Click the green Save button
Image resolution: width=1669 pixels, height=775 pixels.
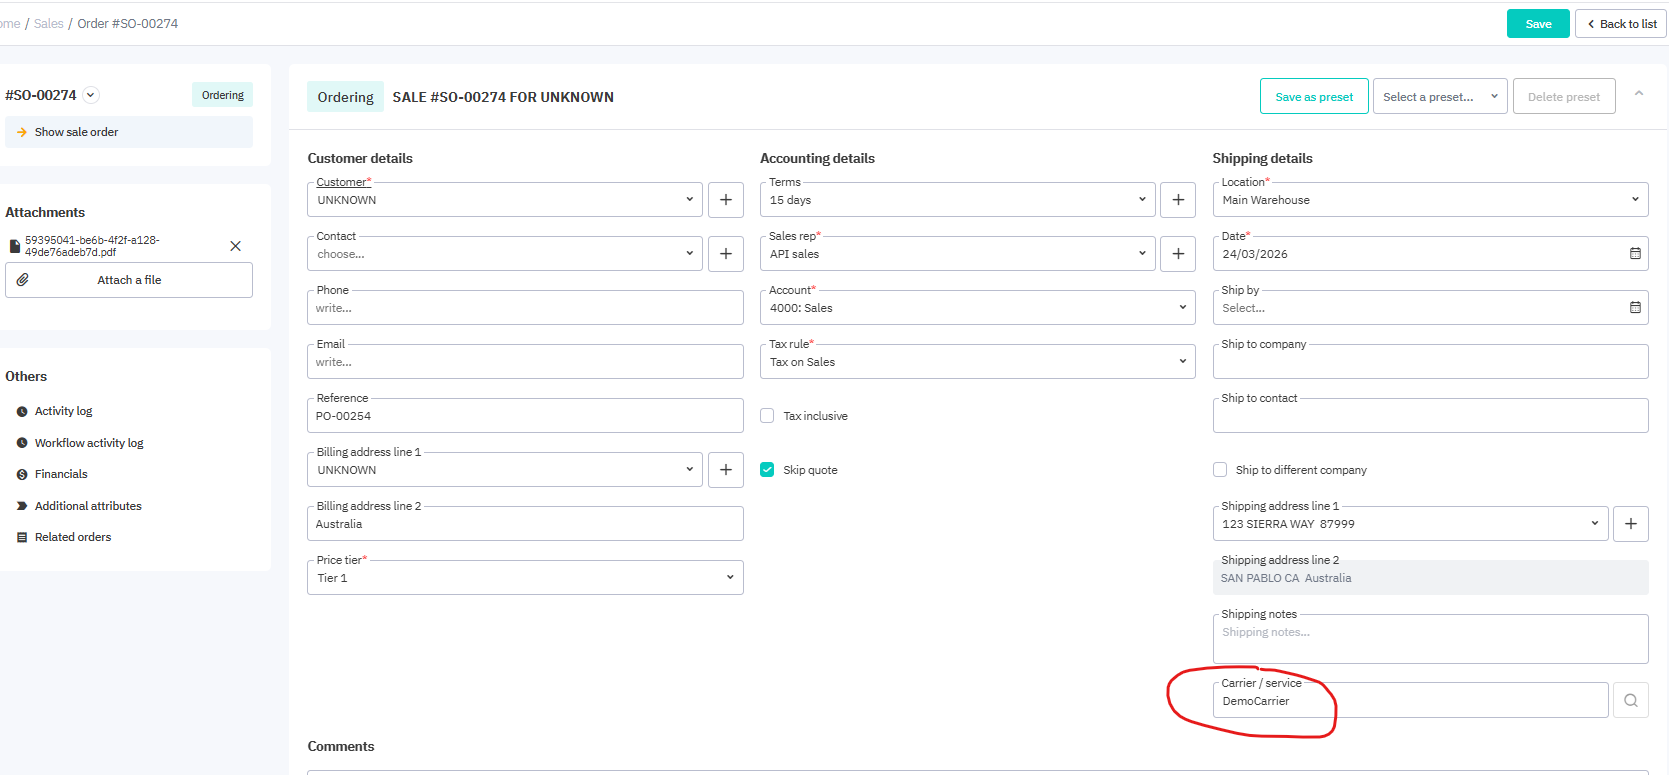pyautogui.click(x=1538, y=24)
